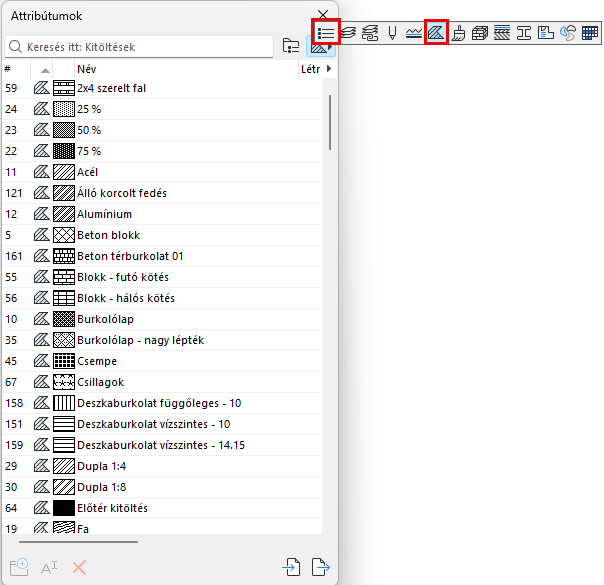This screenshot has height=585, width=604.
Task: Open Line Types attribute icon
Action: pyautogui.click(x=414, y=33)
